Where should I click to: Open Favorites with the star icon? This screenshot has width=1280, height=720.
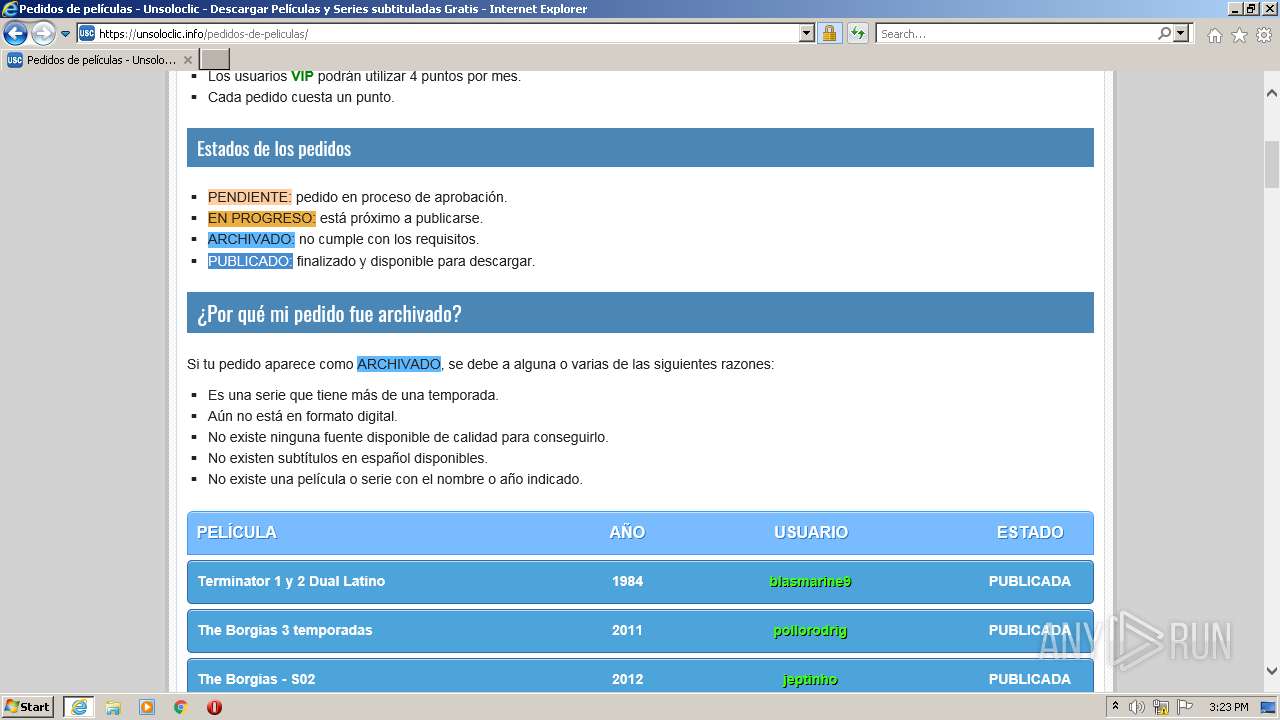[x=1239, y=35]
